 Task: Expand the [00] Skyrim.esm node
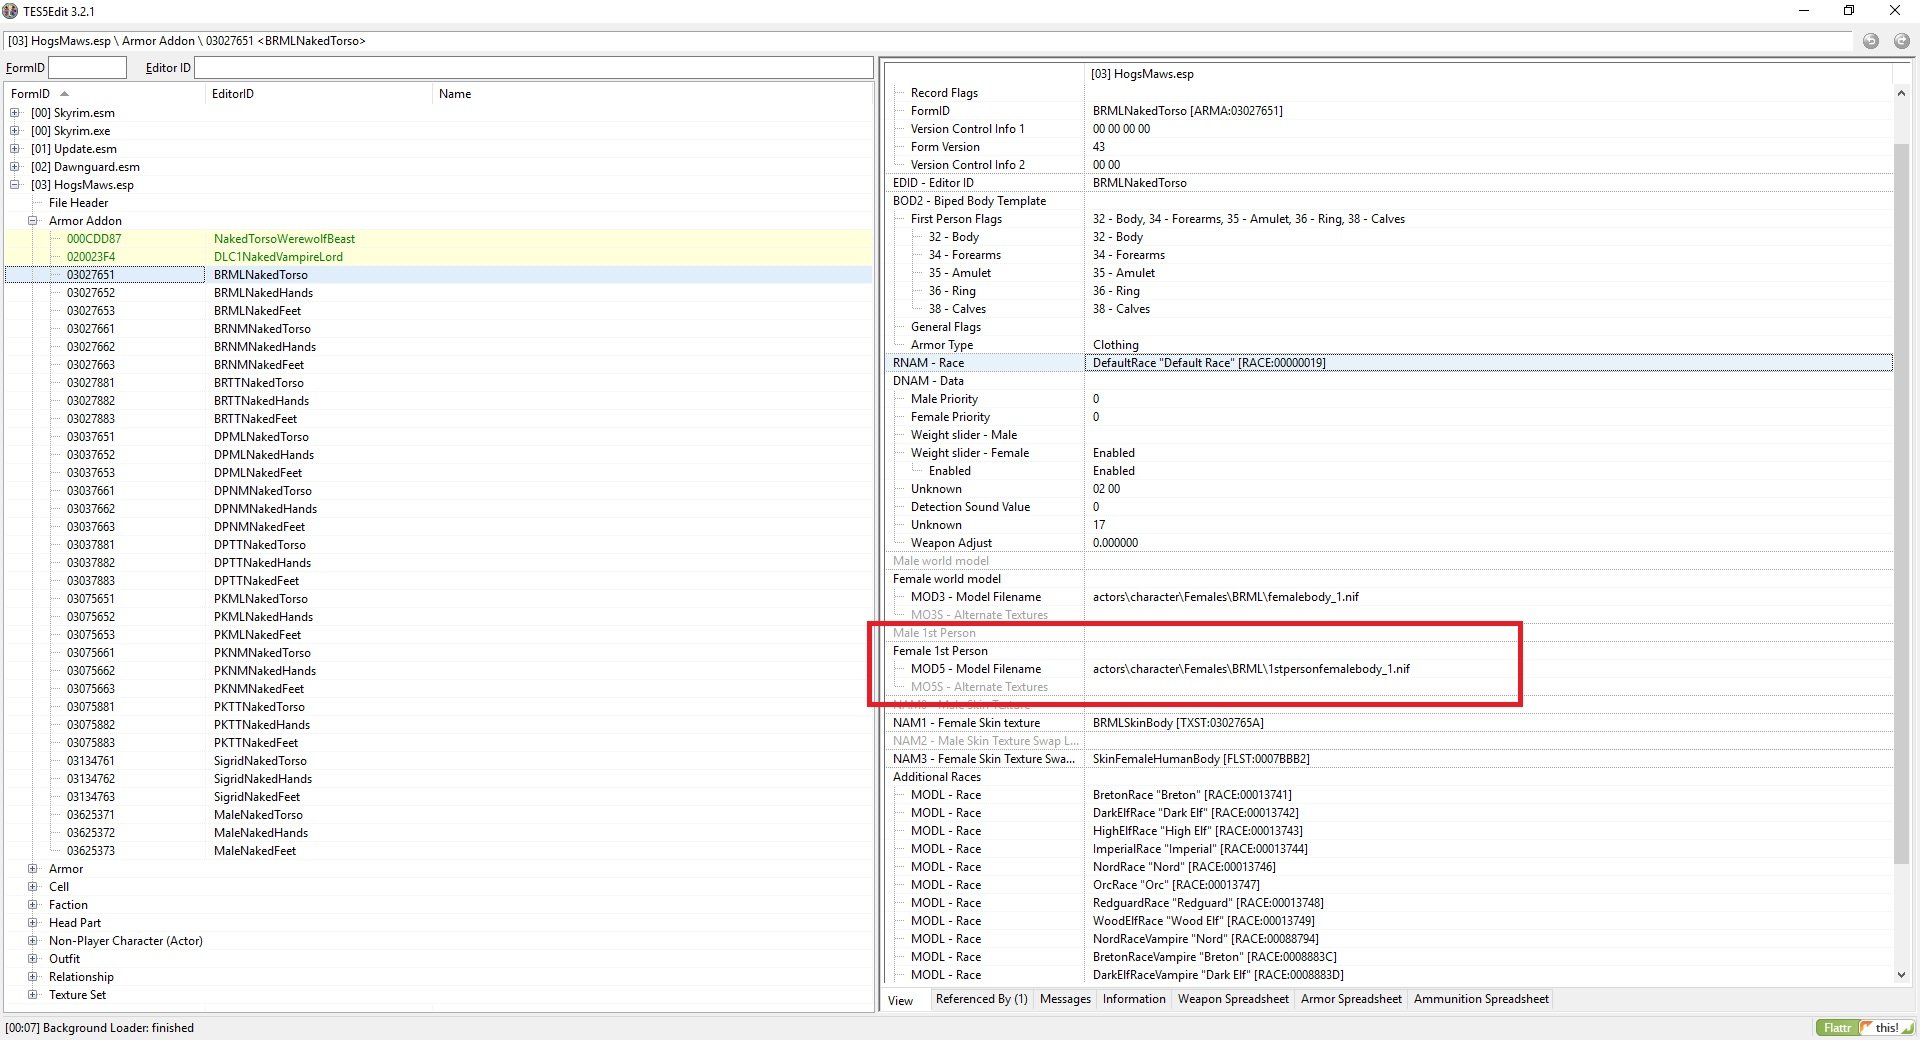15,113
